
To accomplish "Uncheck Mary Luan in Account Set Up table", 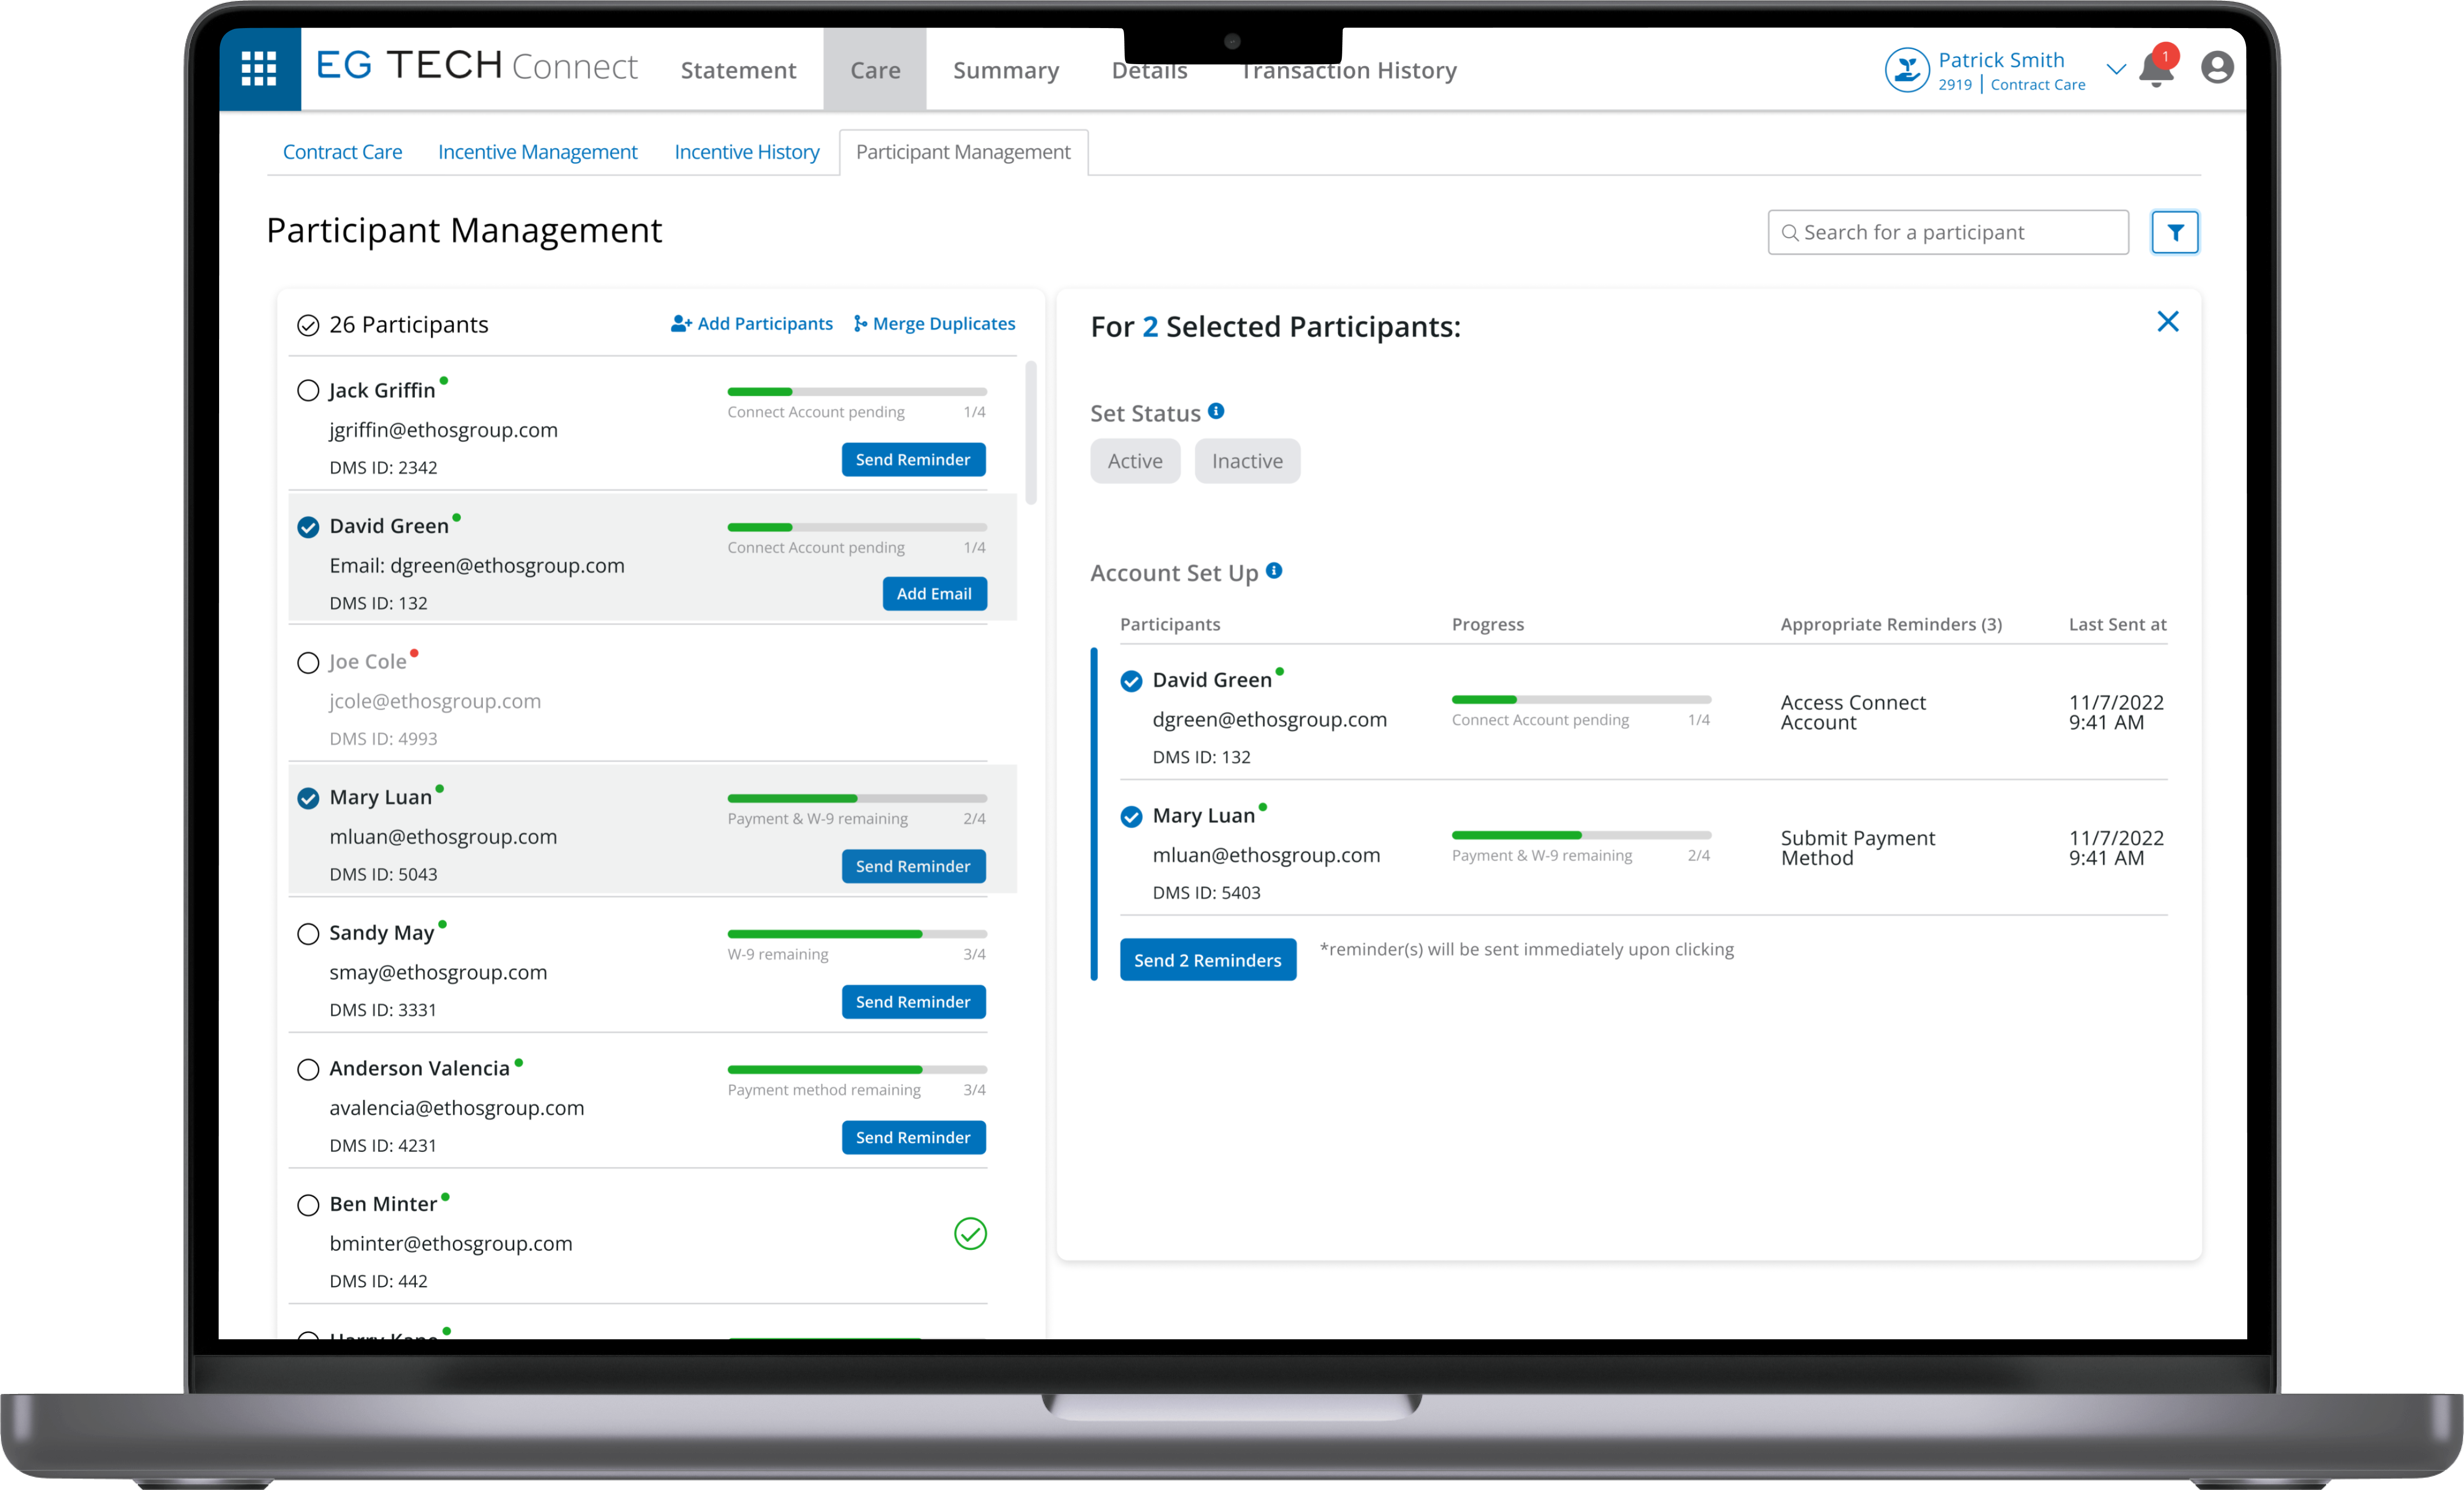I will 1131,817.
